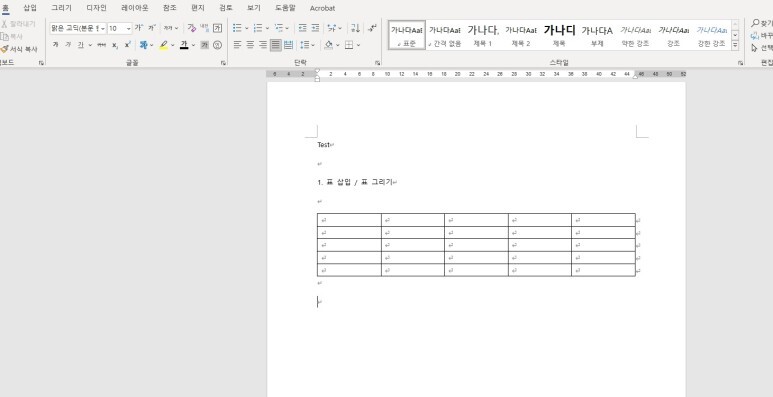Viewport: 773px width, 397px height.
Task: Increase font size with grow font icon
Action: pos(139,28)
